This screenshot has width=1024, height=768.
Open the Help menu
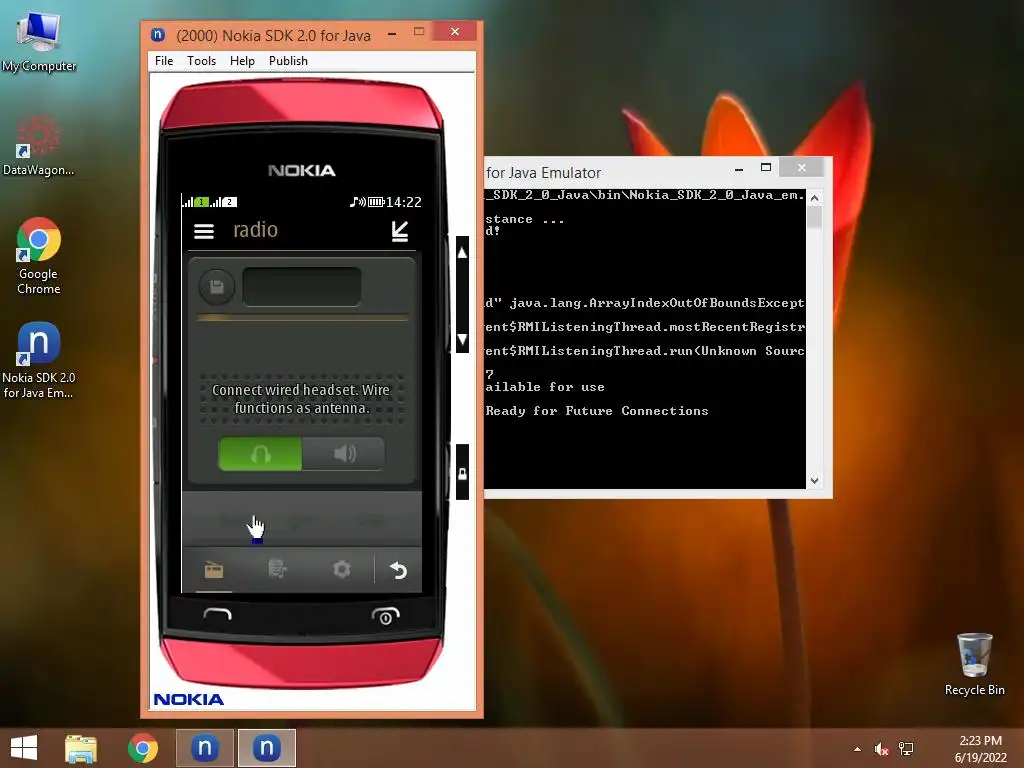point(242,61)
